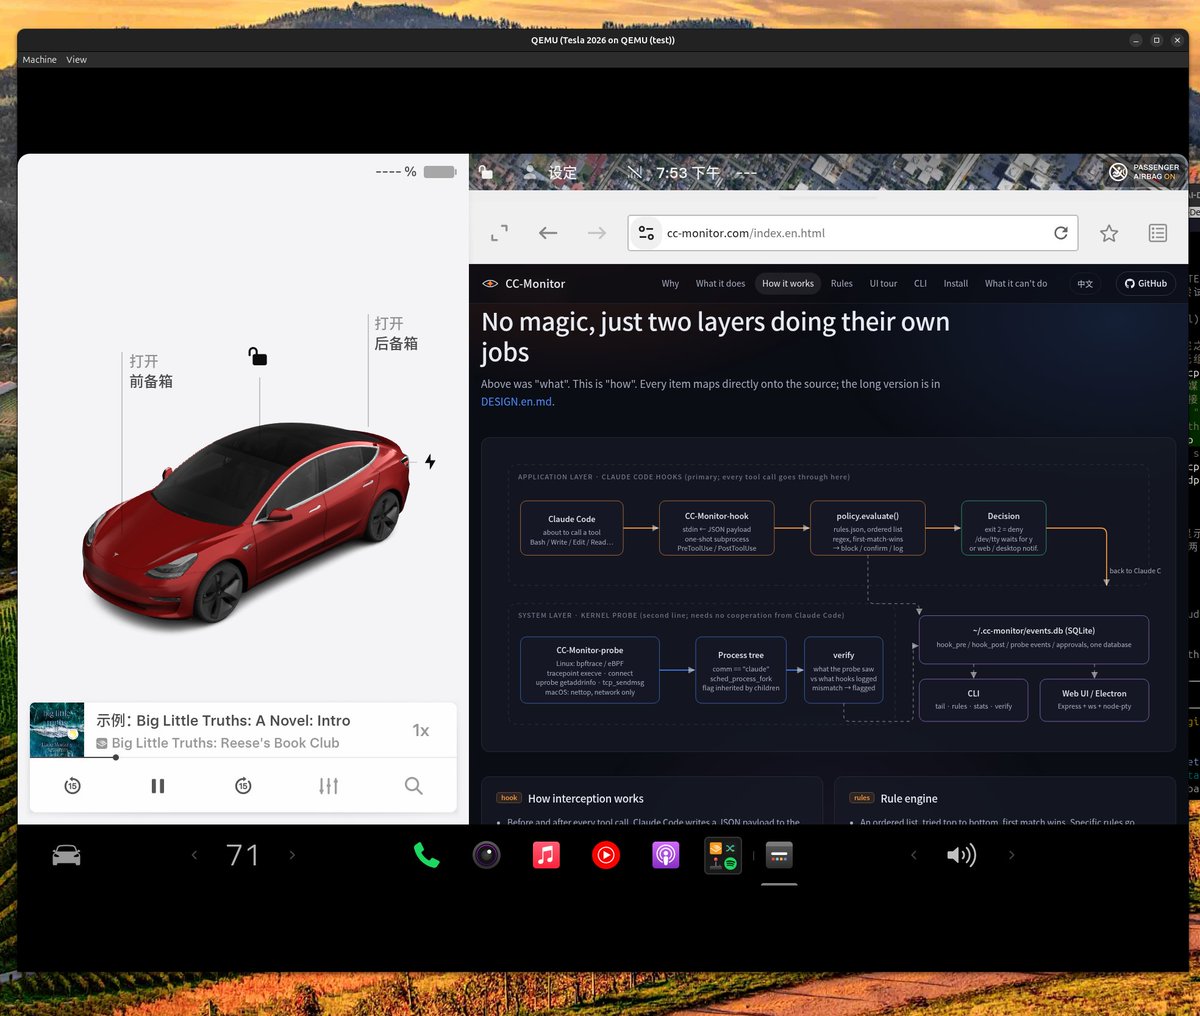
Task: Open the charge port lightning icon
Action: [430, 462]
